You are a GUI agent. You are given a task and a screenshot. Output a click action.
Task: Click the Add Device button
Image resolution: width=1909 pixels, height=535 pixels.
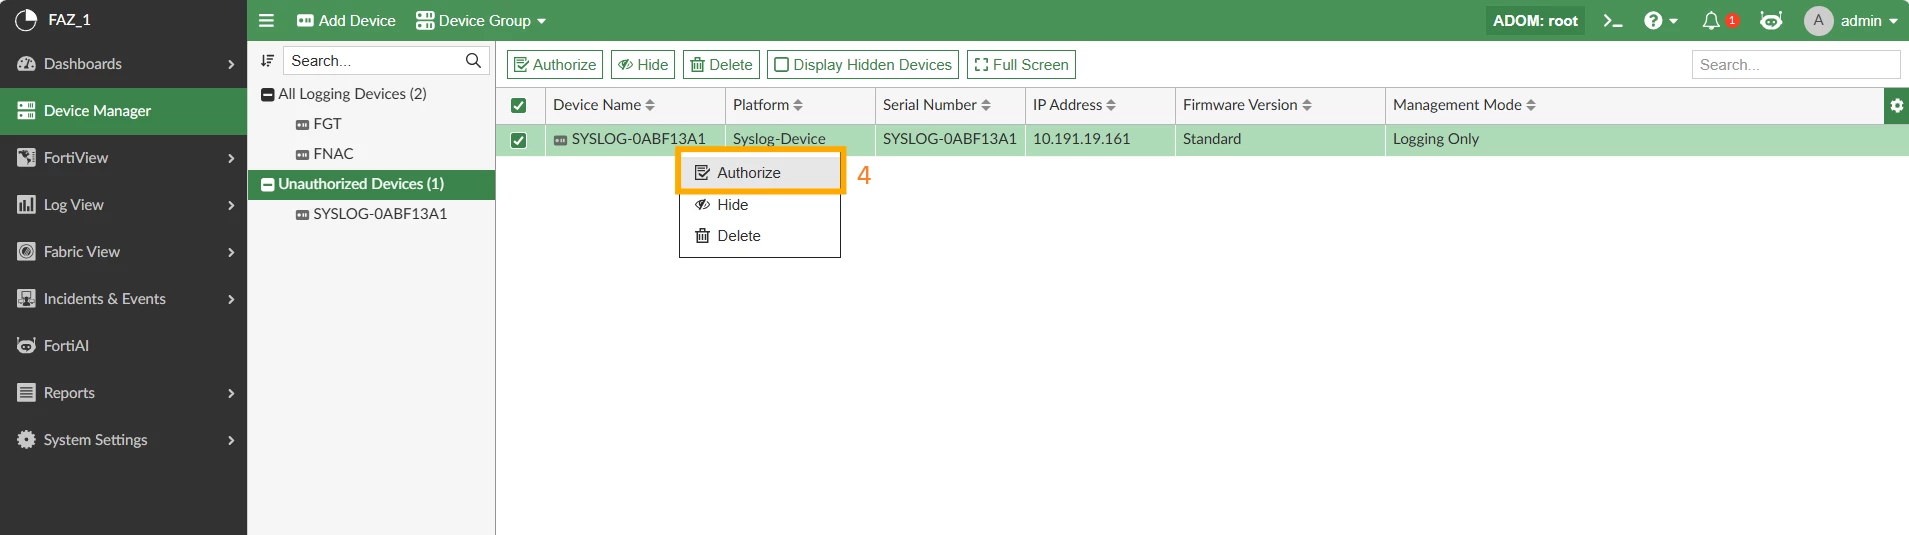[x=346, y=20]
